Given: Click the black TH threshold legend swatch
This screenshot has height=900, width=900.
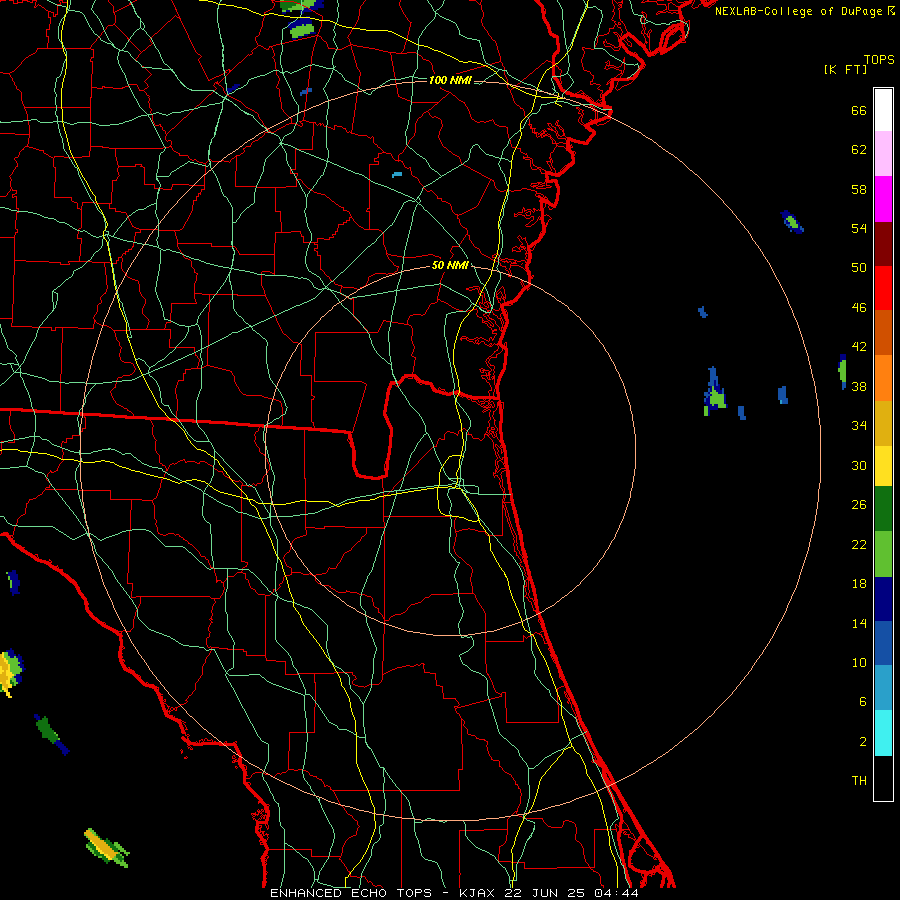Looking at the screenshot, I should click(883, 778).
